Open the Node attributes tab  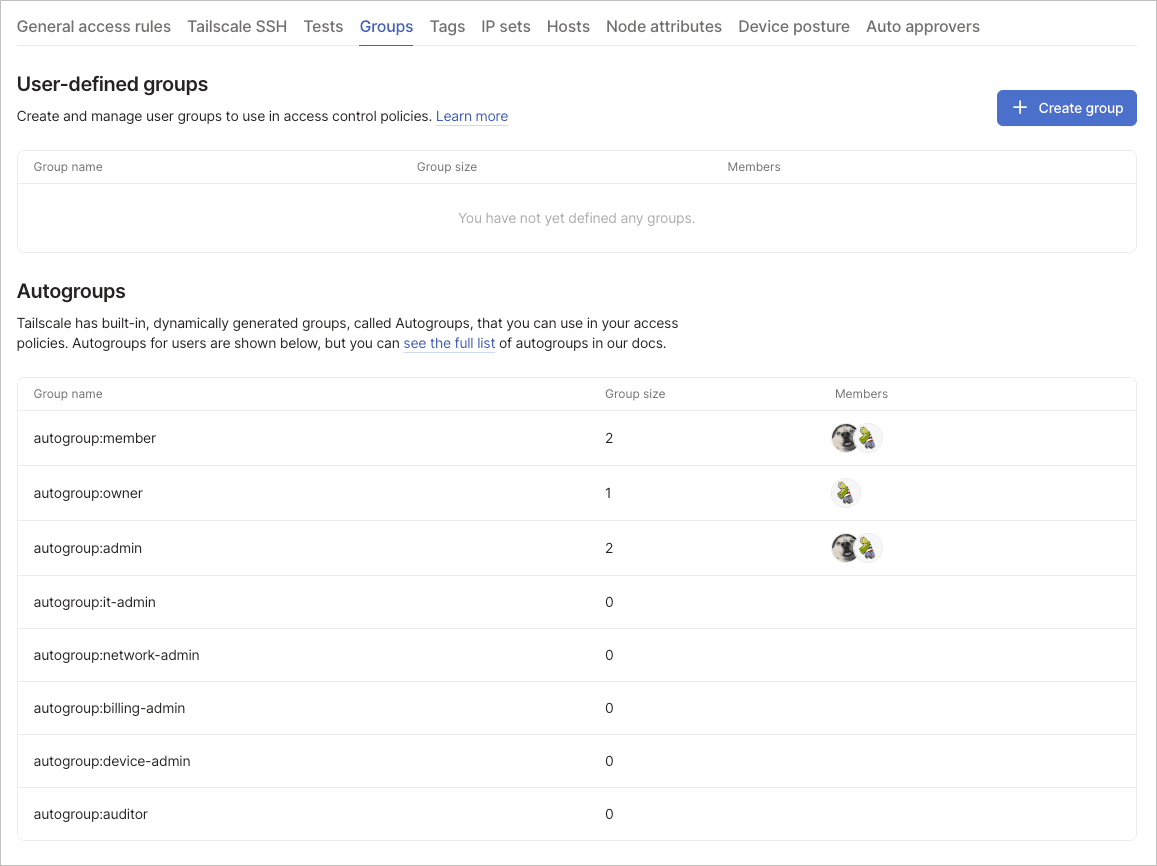coord(663,26)
